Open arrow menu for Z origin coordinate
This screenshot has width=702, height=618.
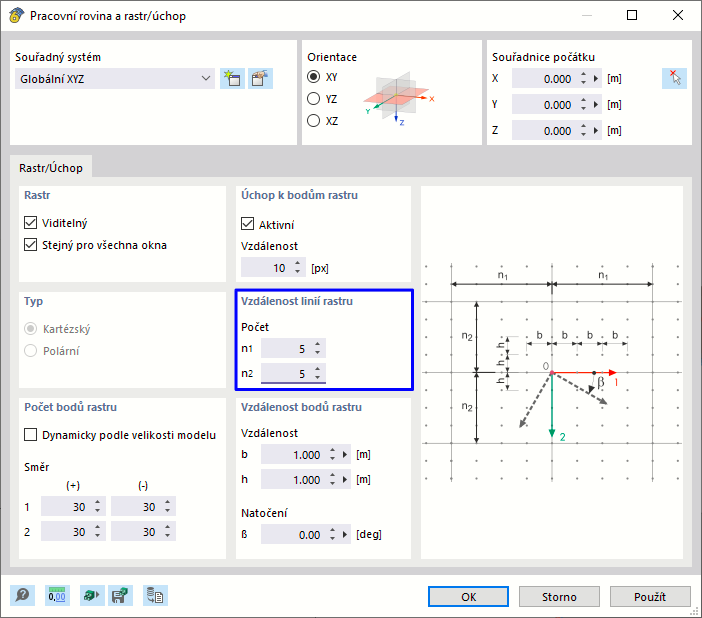[x=596, y=131]
